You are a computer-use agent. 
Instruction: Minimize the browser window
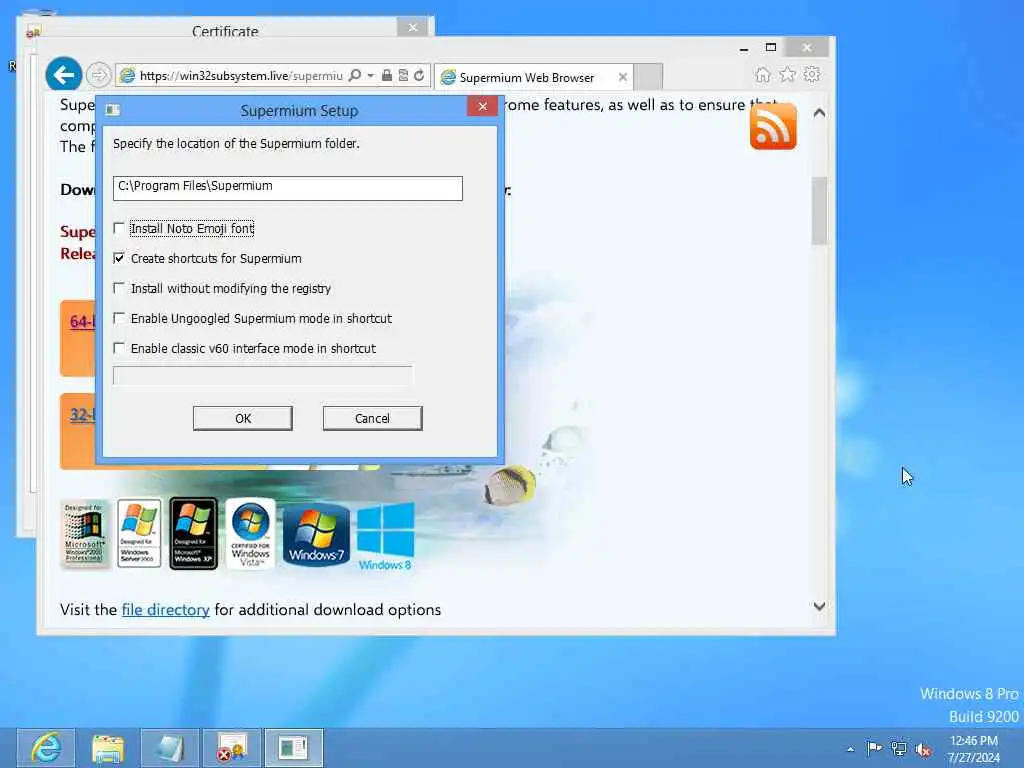coord(744,48)
